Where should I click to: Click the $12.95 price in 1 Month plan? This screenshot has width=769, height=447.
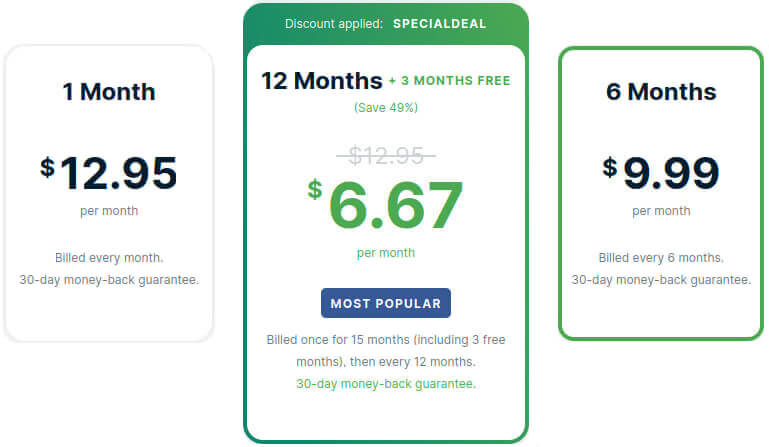(x=109, y=172)
